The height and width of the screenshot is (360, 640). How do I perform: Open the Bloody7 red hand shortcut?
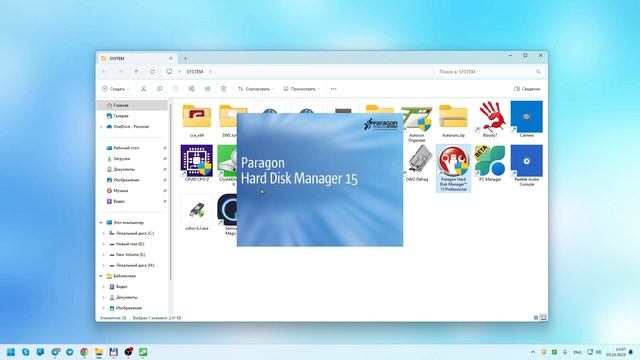tap(490, 119)
